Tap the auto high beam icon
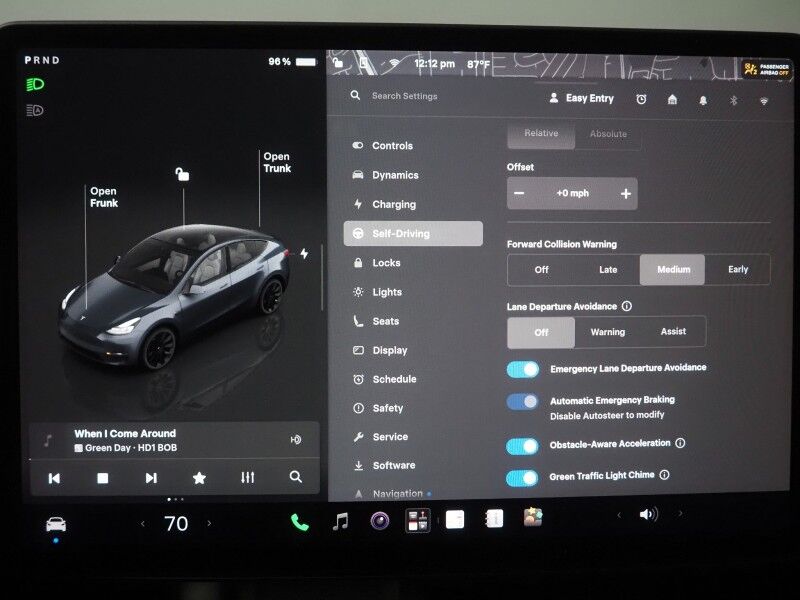The width and height of the screenshot is (800, 600). [35, 110]
